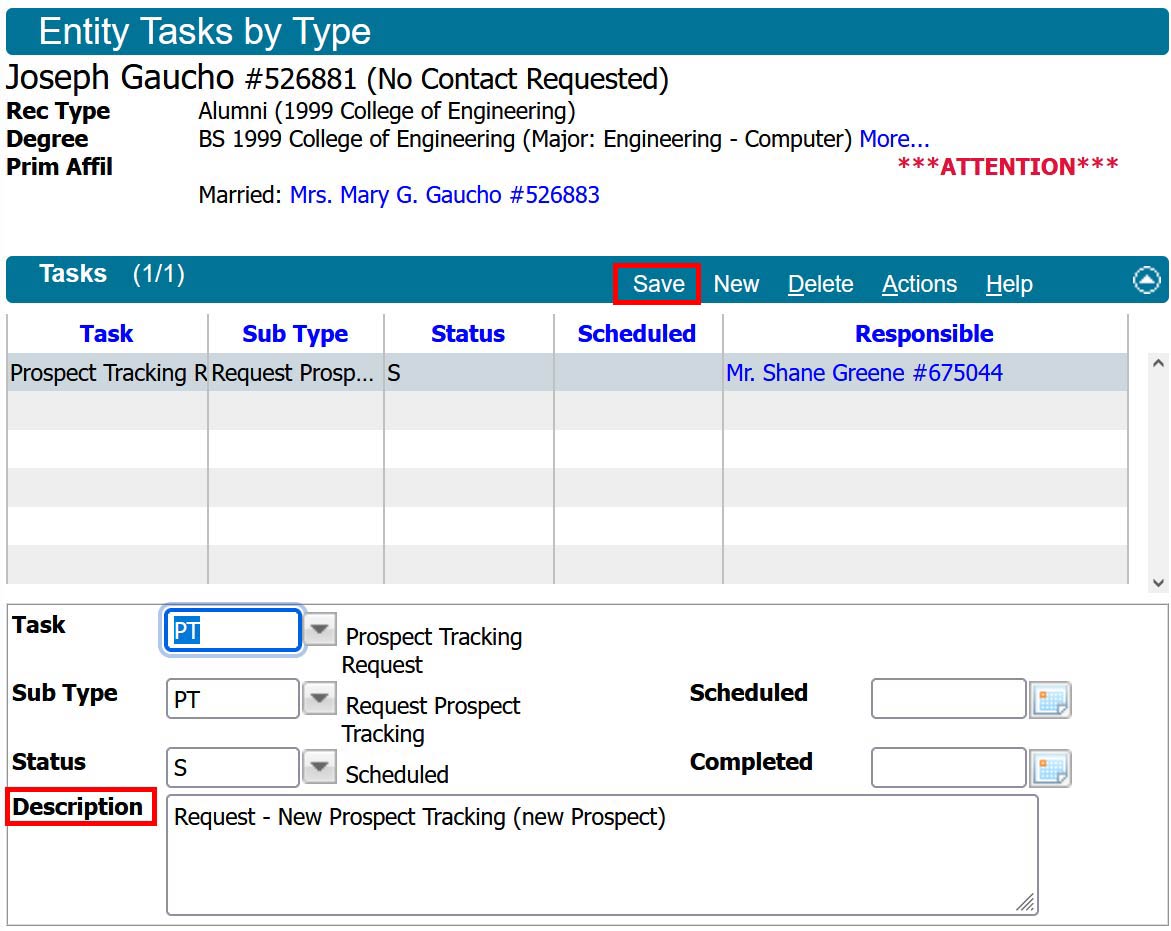
Task: Click the task list scrollbar down arrow
Action: coord(1157,582)
